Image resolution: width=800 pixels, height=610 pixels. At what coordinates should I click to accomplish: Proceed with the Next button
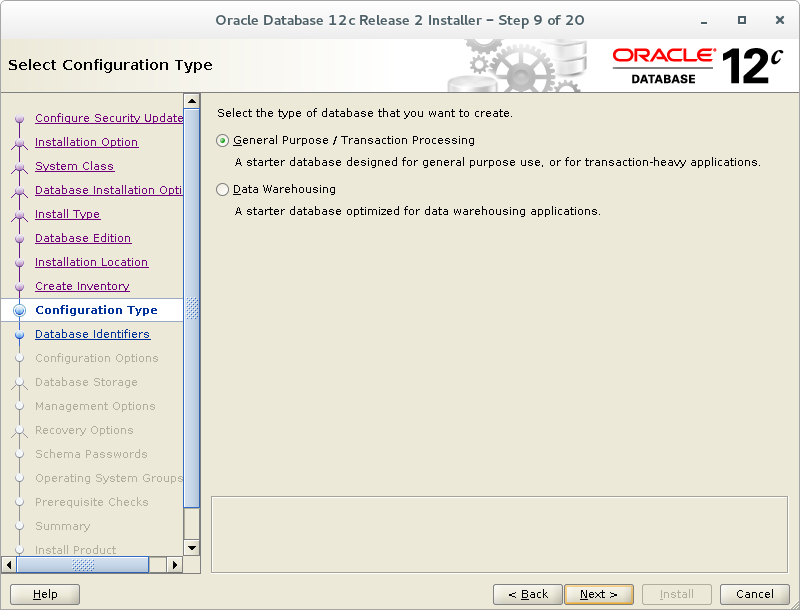coord(599,594)
